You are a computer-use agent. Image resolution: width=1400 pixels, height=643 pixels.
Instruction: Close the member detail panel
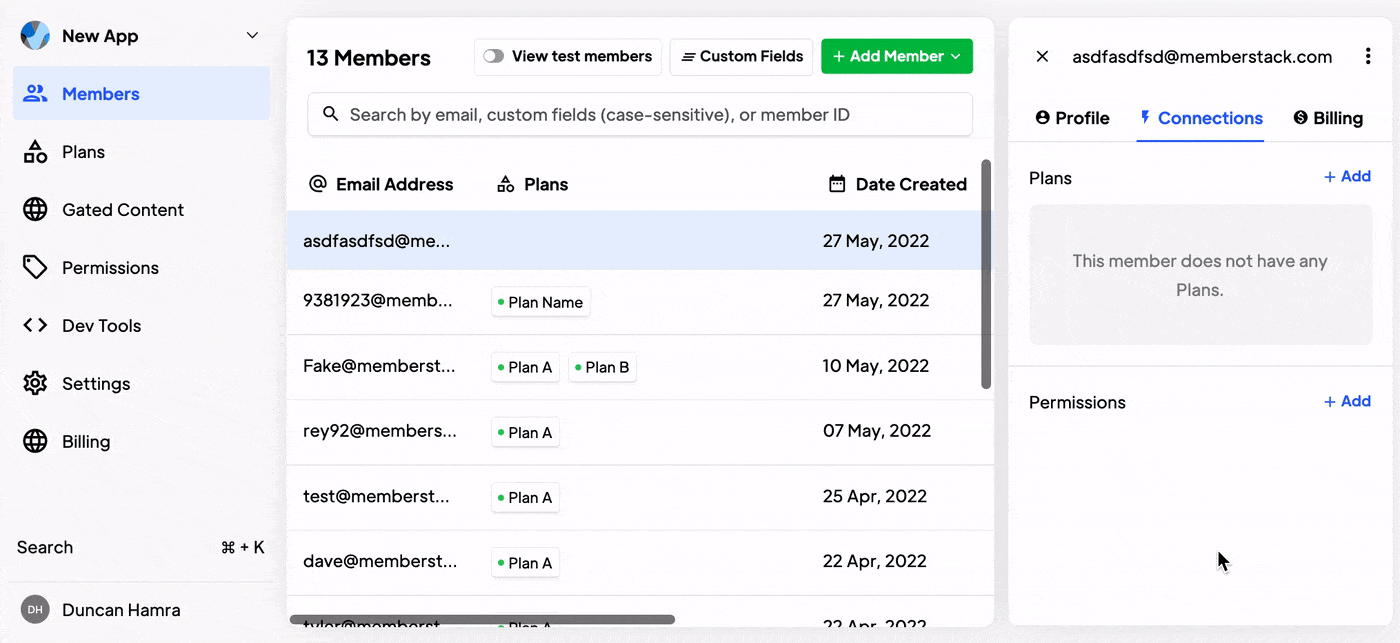click(x=1042, y=57)
